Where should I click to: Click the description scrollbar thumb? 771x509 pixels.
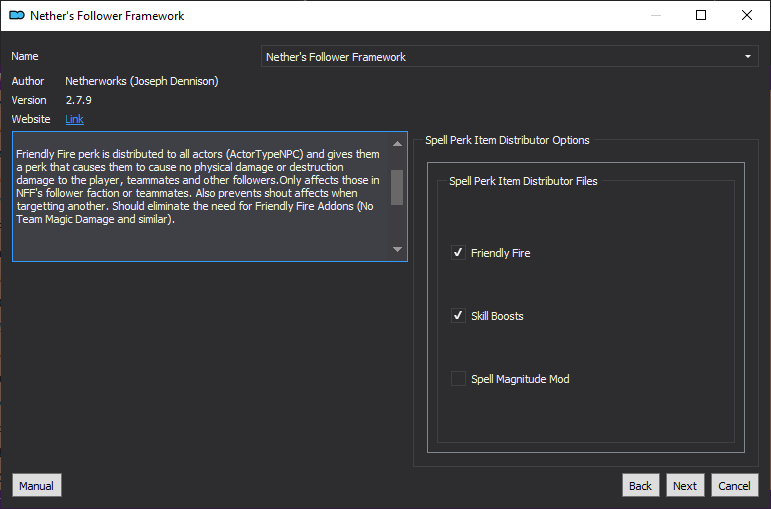pyautogui.click(x=397, y=187)
